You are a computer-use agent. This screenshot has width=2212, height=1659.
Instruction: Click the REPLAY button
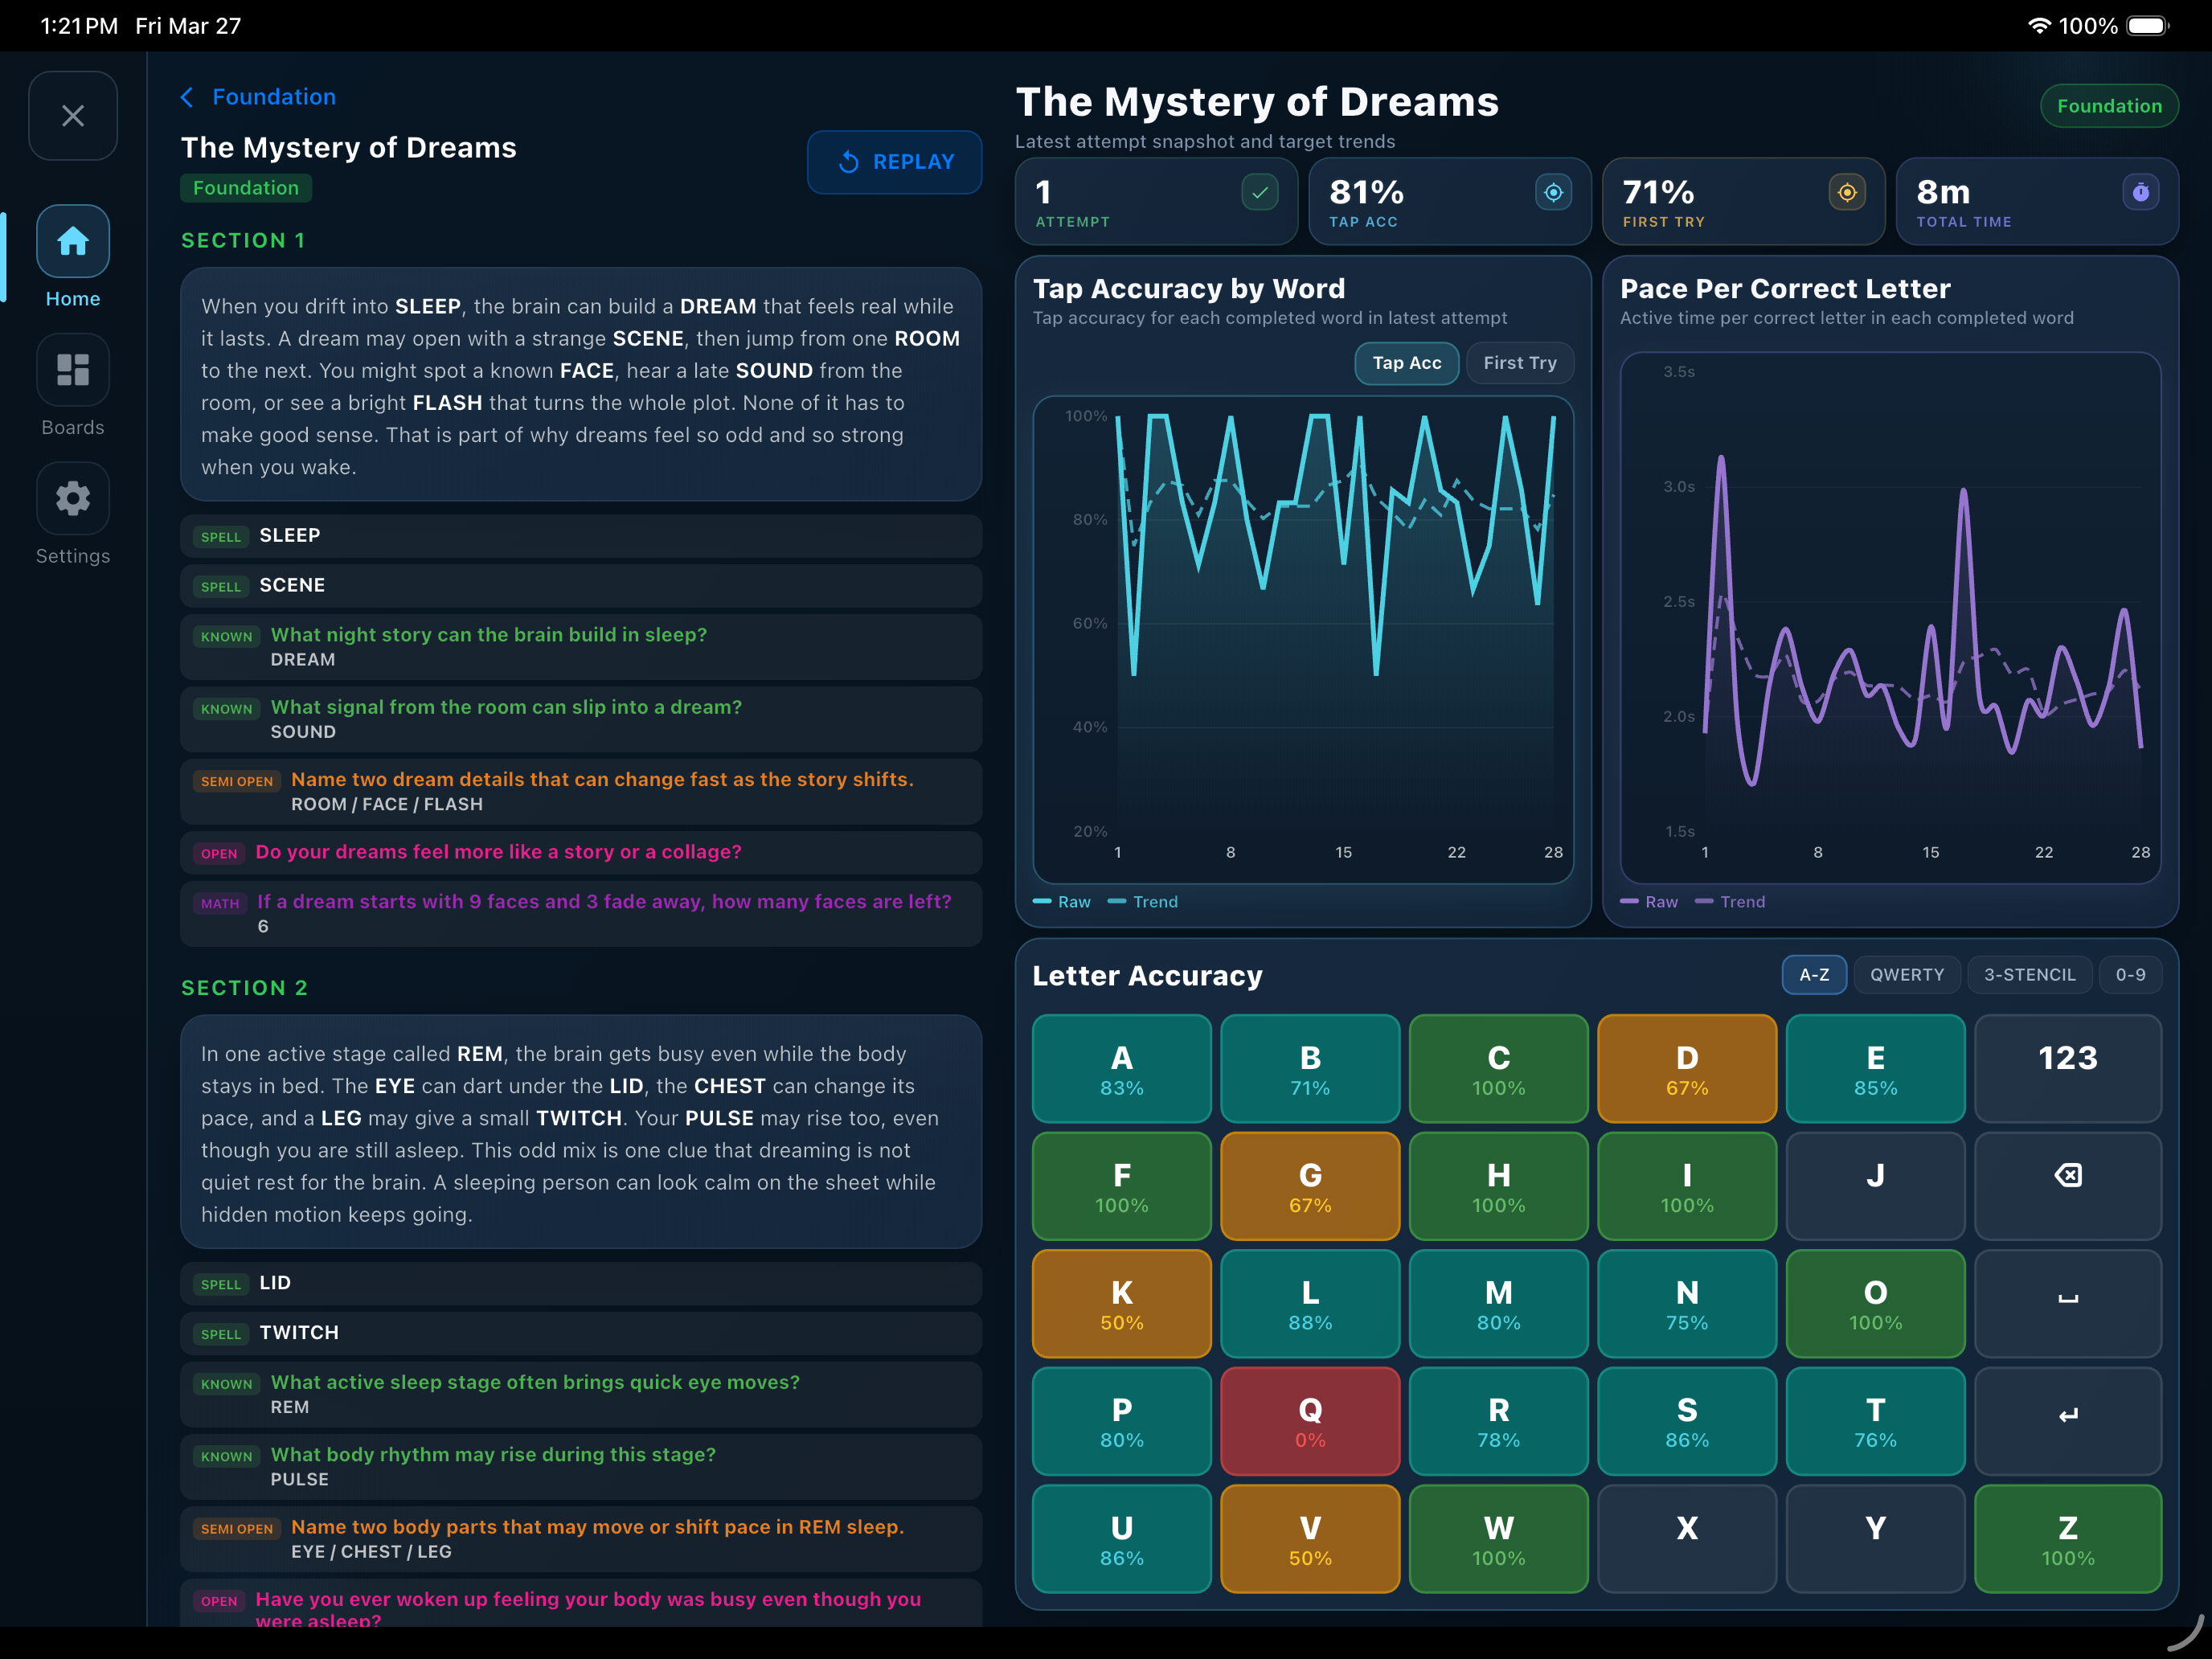(x=894, y=162)
